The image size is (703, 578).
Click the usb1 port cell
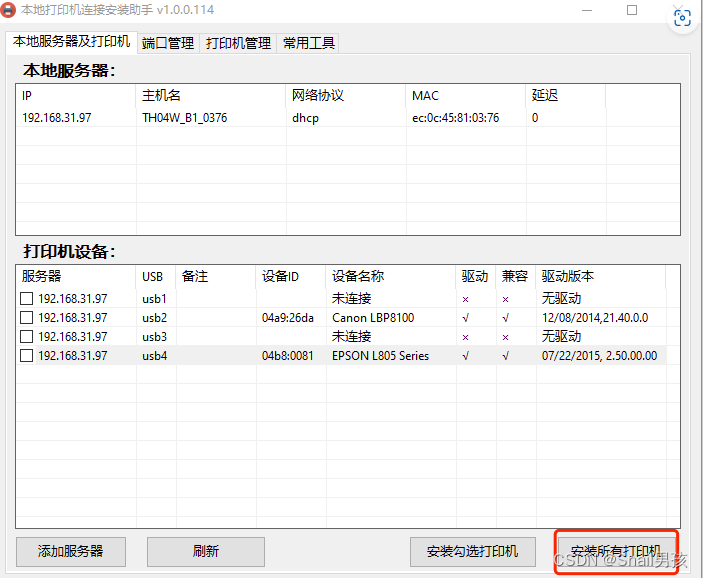[x=154, y=299]
